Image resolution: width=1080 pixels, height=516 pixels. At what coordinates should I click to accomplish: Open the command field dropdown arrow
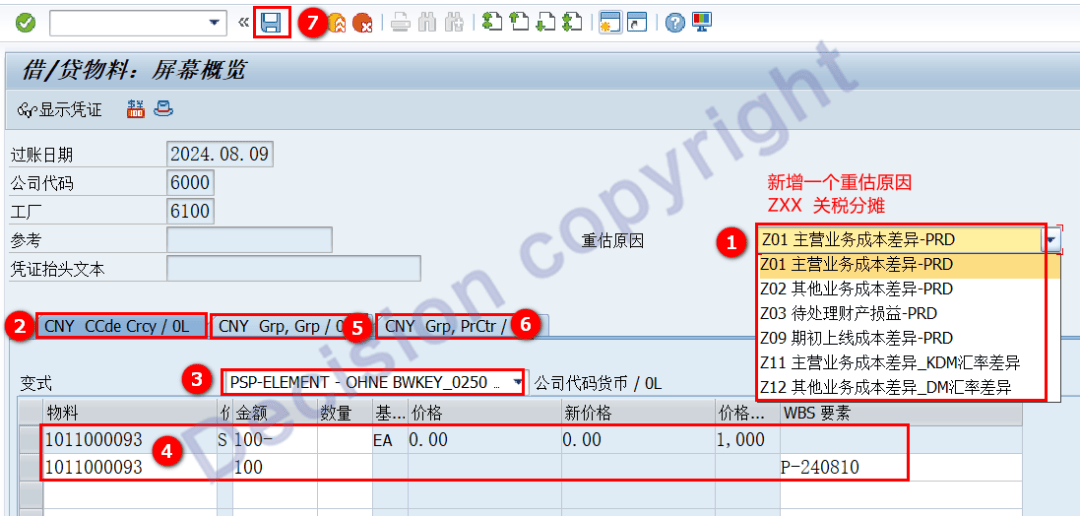(x=215, y=22)
